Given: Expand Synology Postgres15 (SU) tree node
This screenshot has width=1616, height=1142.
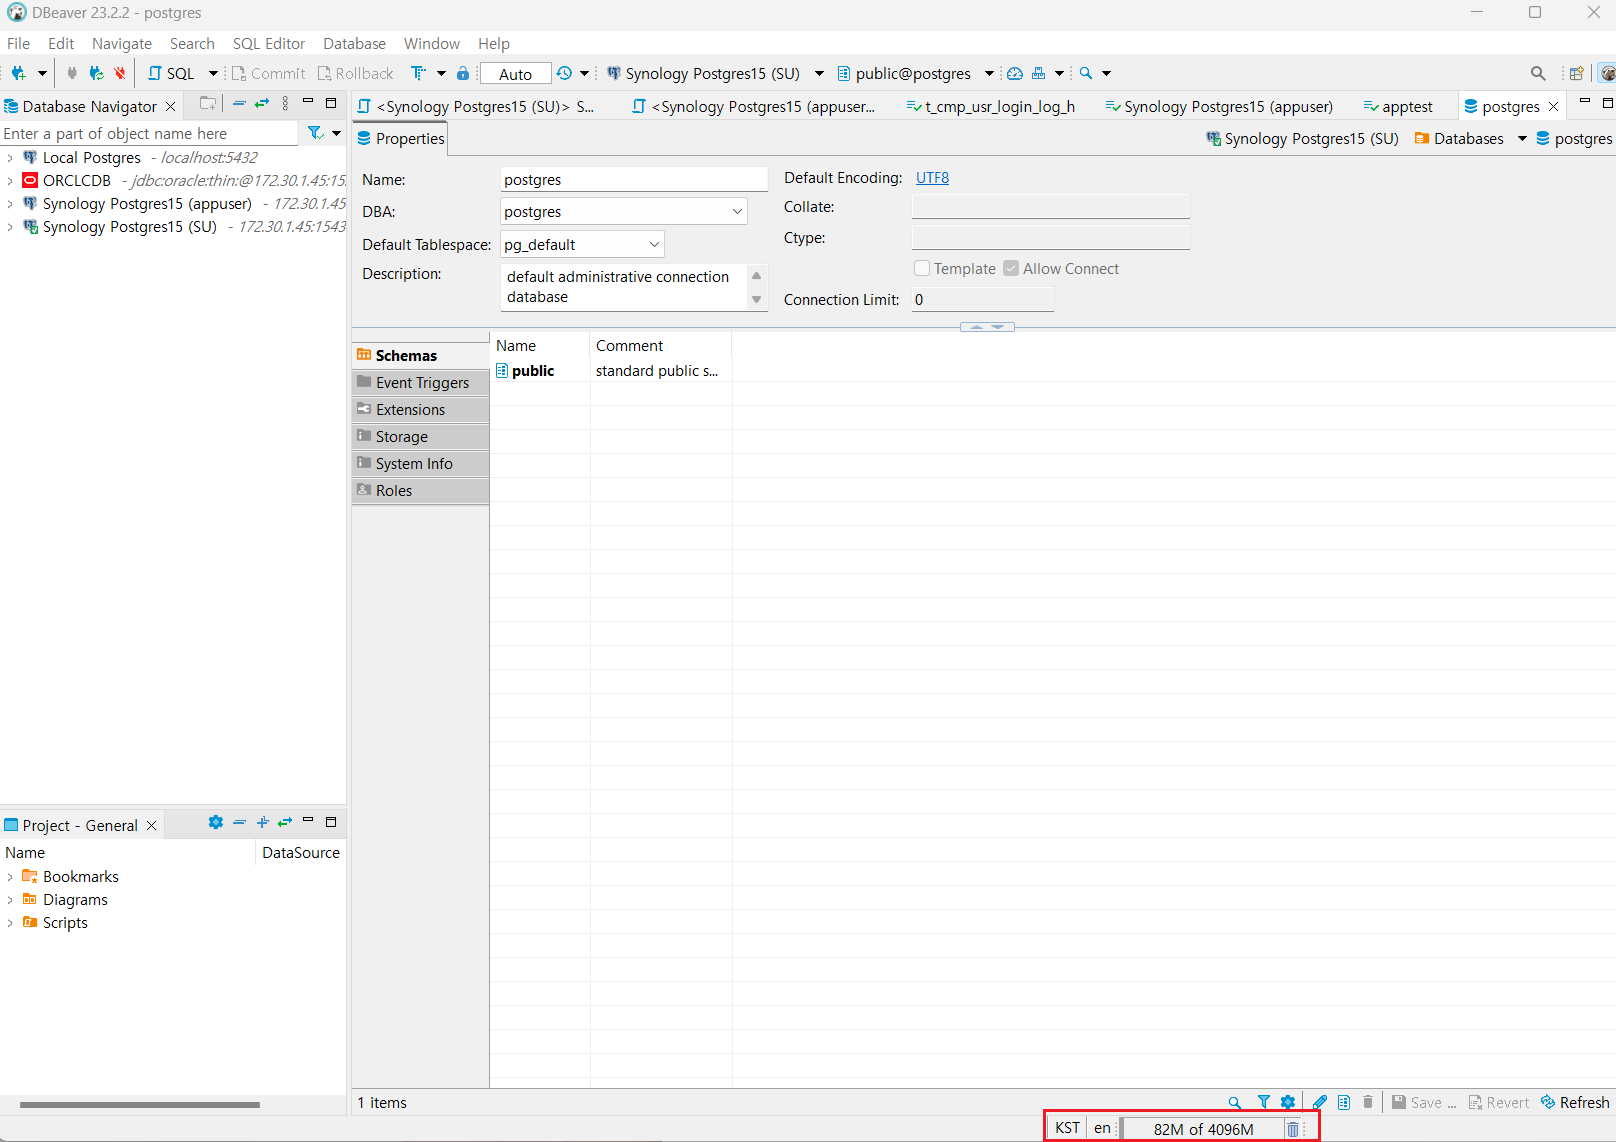Looking at the screenshot, I should [10, 227].
